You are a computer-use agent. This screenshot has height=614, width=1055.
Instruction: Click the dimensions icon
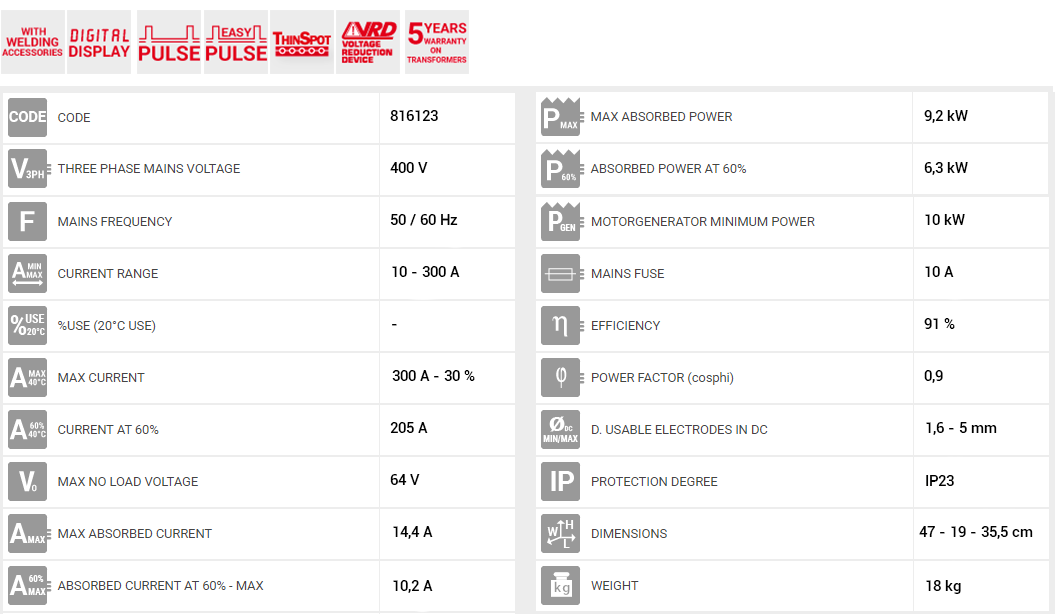coord(560,533)
